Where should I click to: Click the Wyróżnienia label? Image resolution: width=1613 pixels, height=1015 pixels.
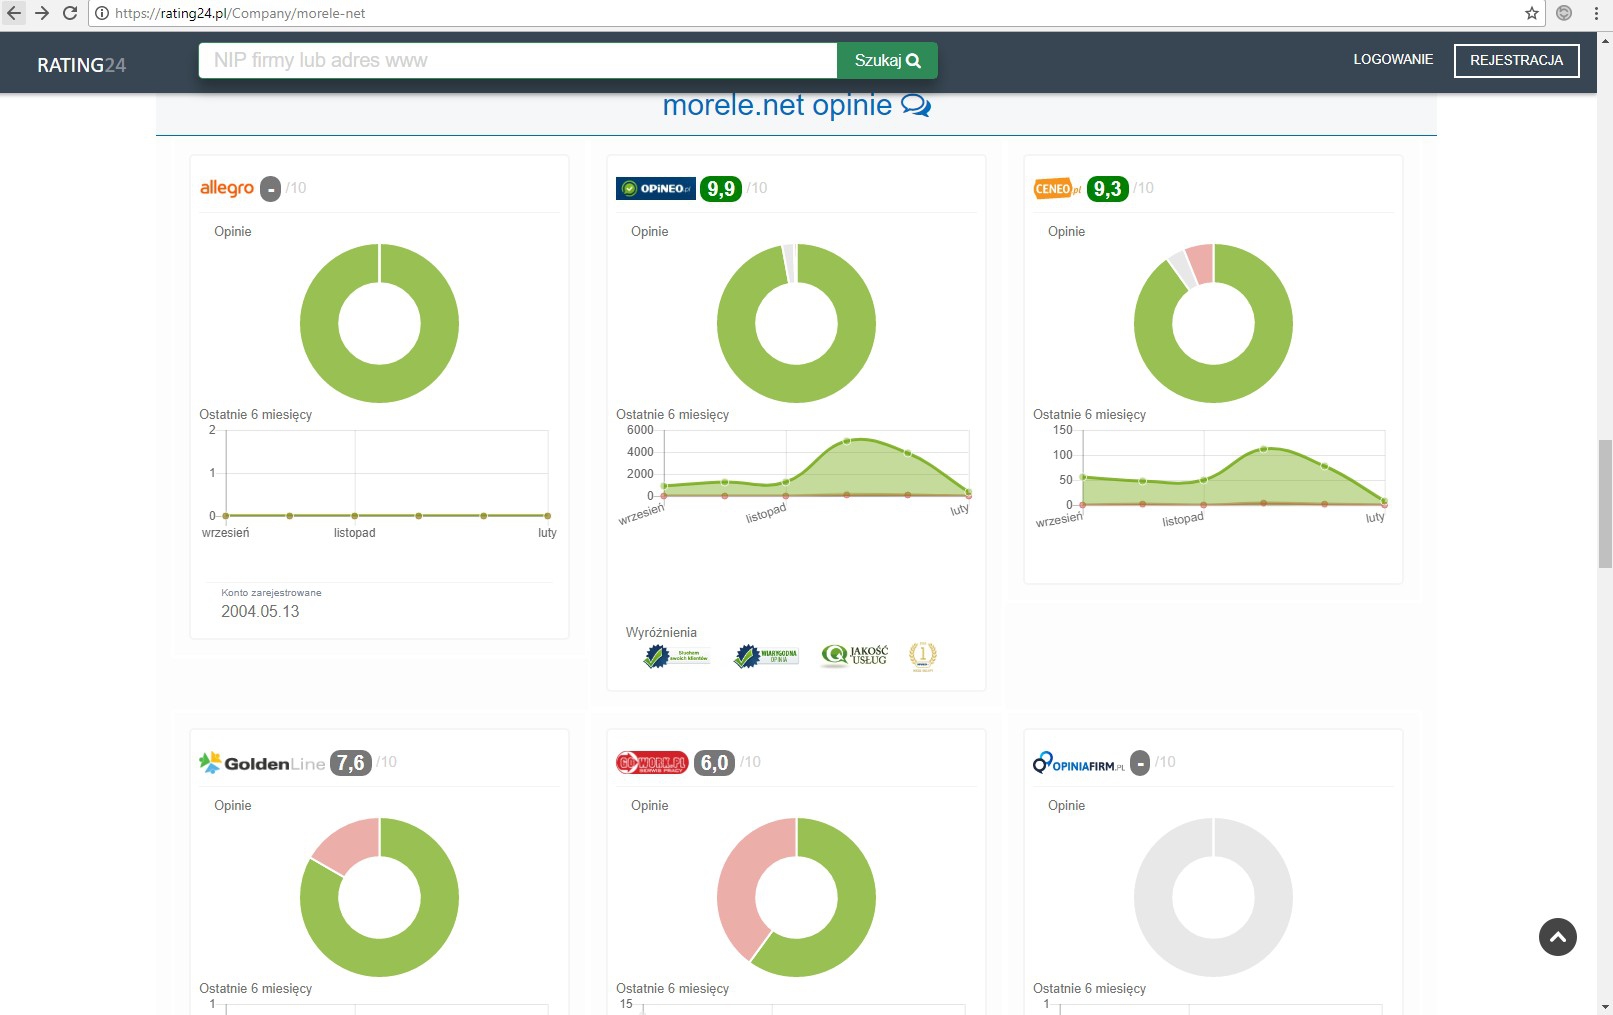pyautogui.click(x=661, y=632)
